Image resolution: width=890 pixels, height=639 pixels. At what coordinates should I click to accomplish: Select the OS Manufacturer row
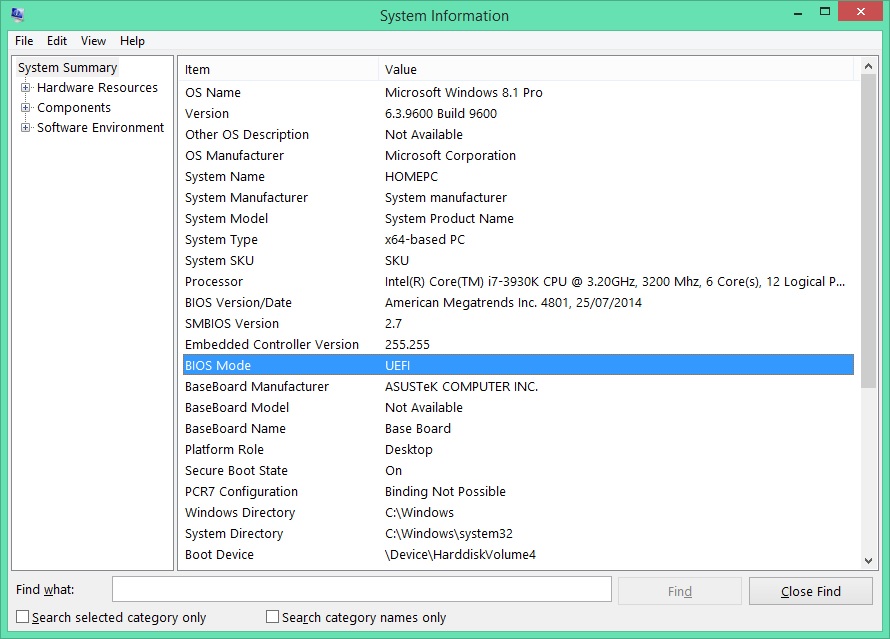tap(518, 155)
